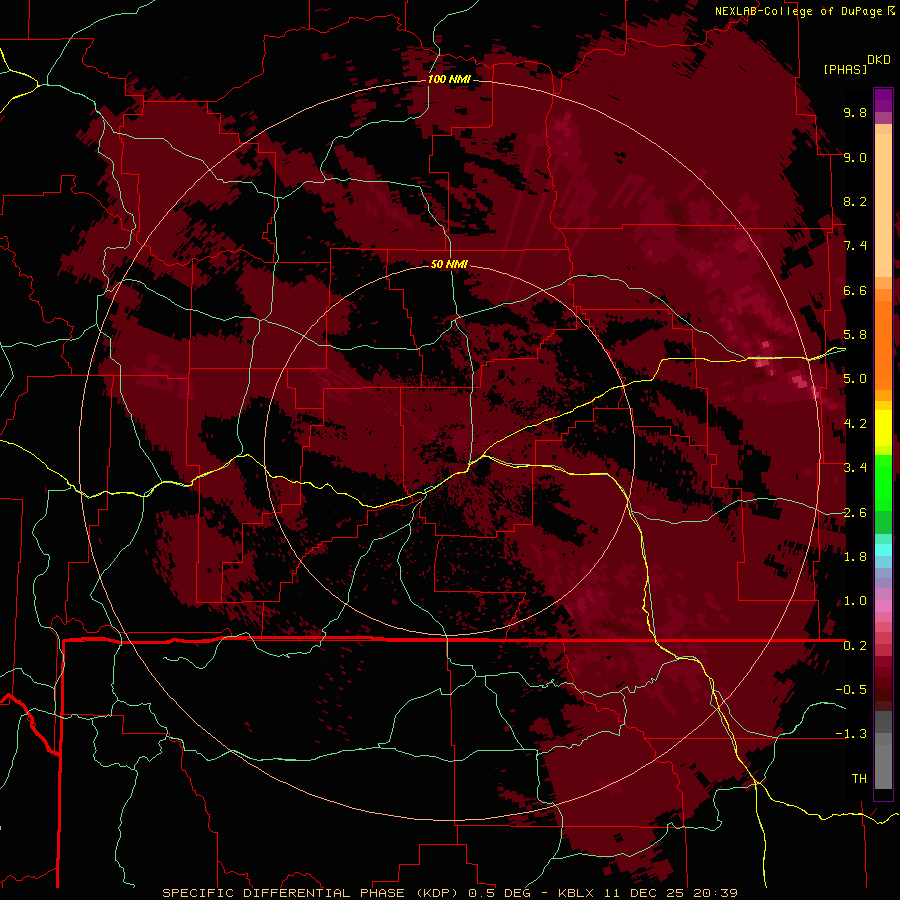Click the [PHAS] legend heading
The width and height of the screenshot is (900, 900).
point(845,70)
